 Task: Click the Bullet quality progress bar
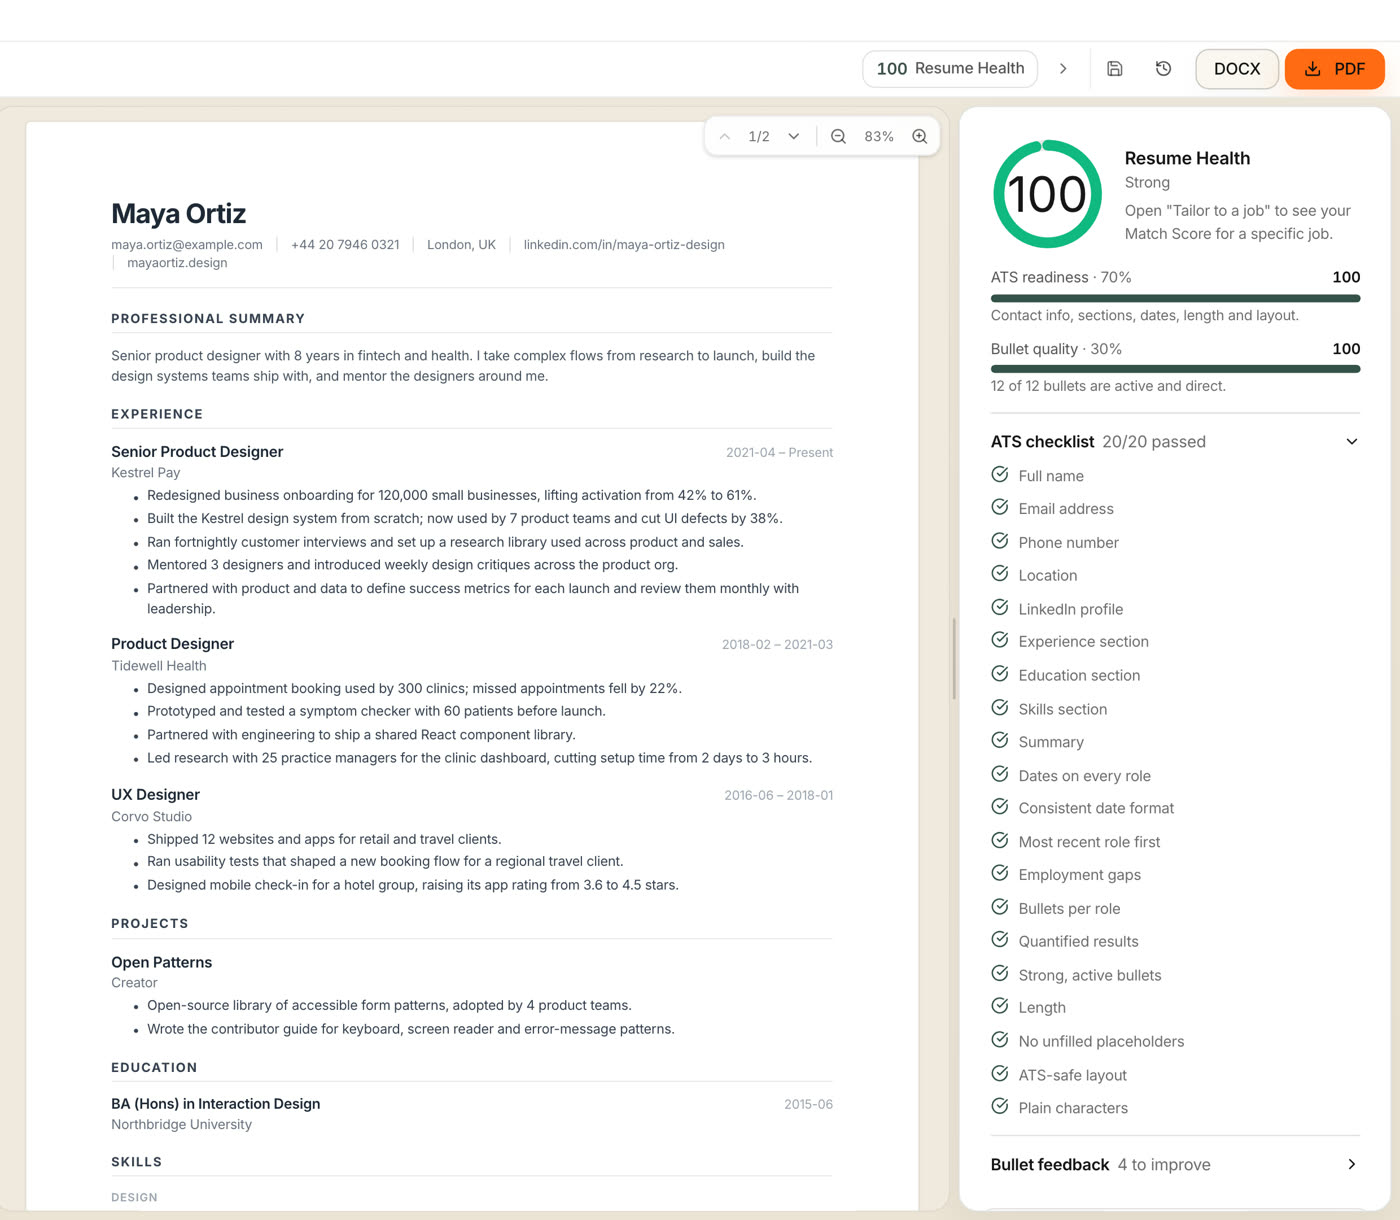[1175, 369]
